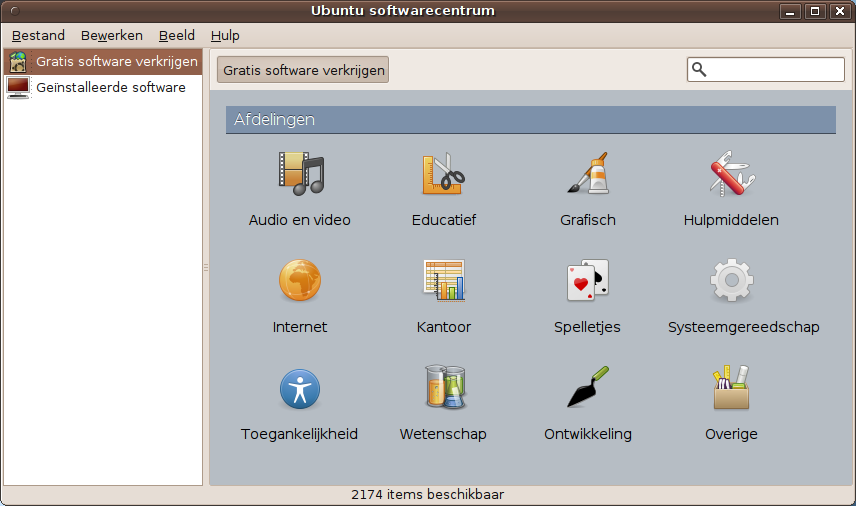The image size is (856, 506).
Task: Maximize the Ubuntu softwarecentrum window
Action: tap(815, 11)
